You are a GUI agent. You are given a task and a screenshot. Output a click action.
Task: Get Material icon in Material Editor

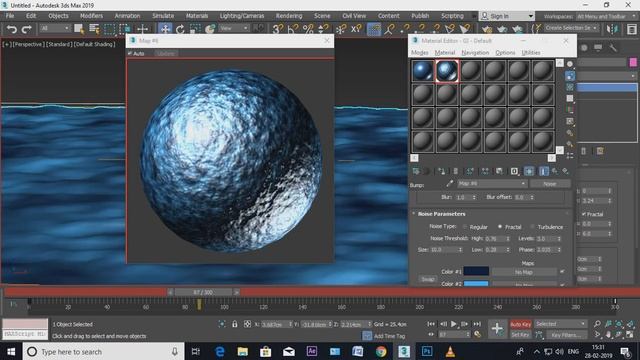pyautogui.click(x=416, y=171)
